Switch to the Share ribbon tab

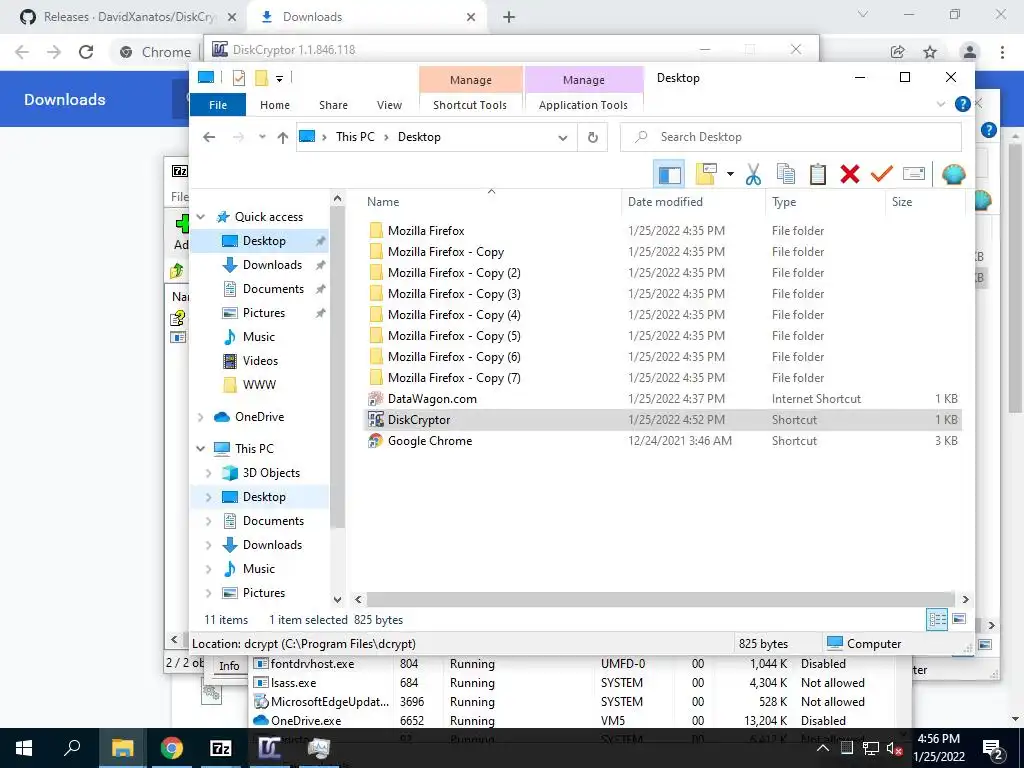[333, 104]
